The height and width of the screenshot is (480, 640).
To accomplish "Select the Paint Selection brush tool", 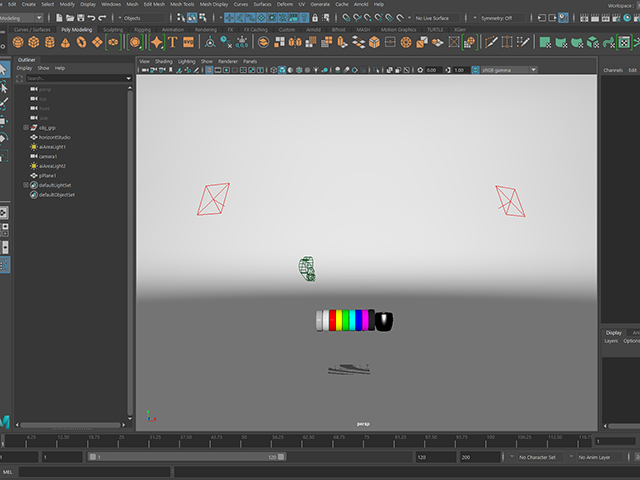I will pos(4,104).
